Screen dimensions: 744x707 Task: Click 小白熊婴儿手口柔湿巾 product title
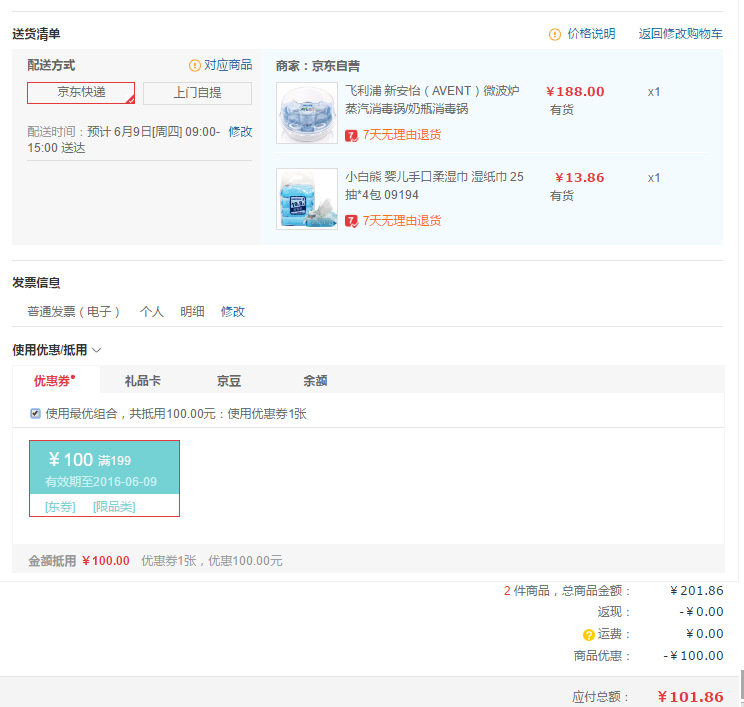pyautogui.click(x=434, y=186)
